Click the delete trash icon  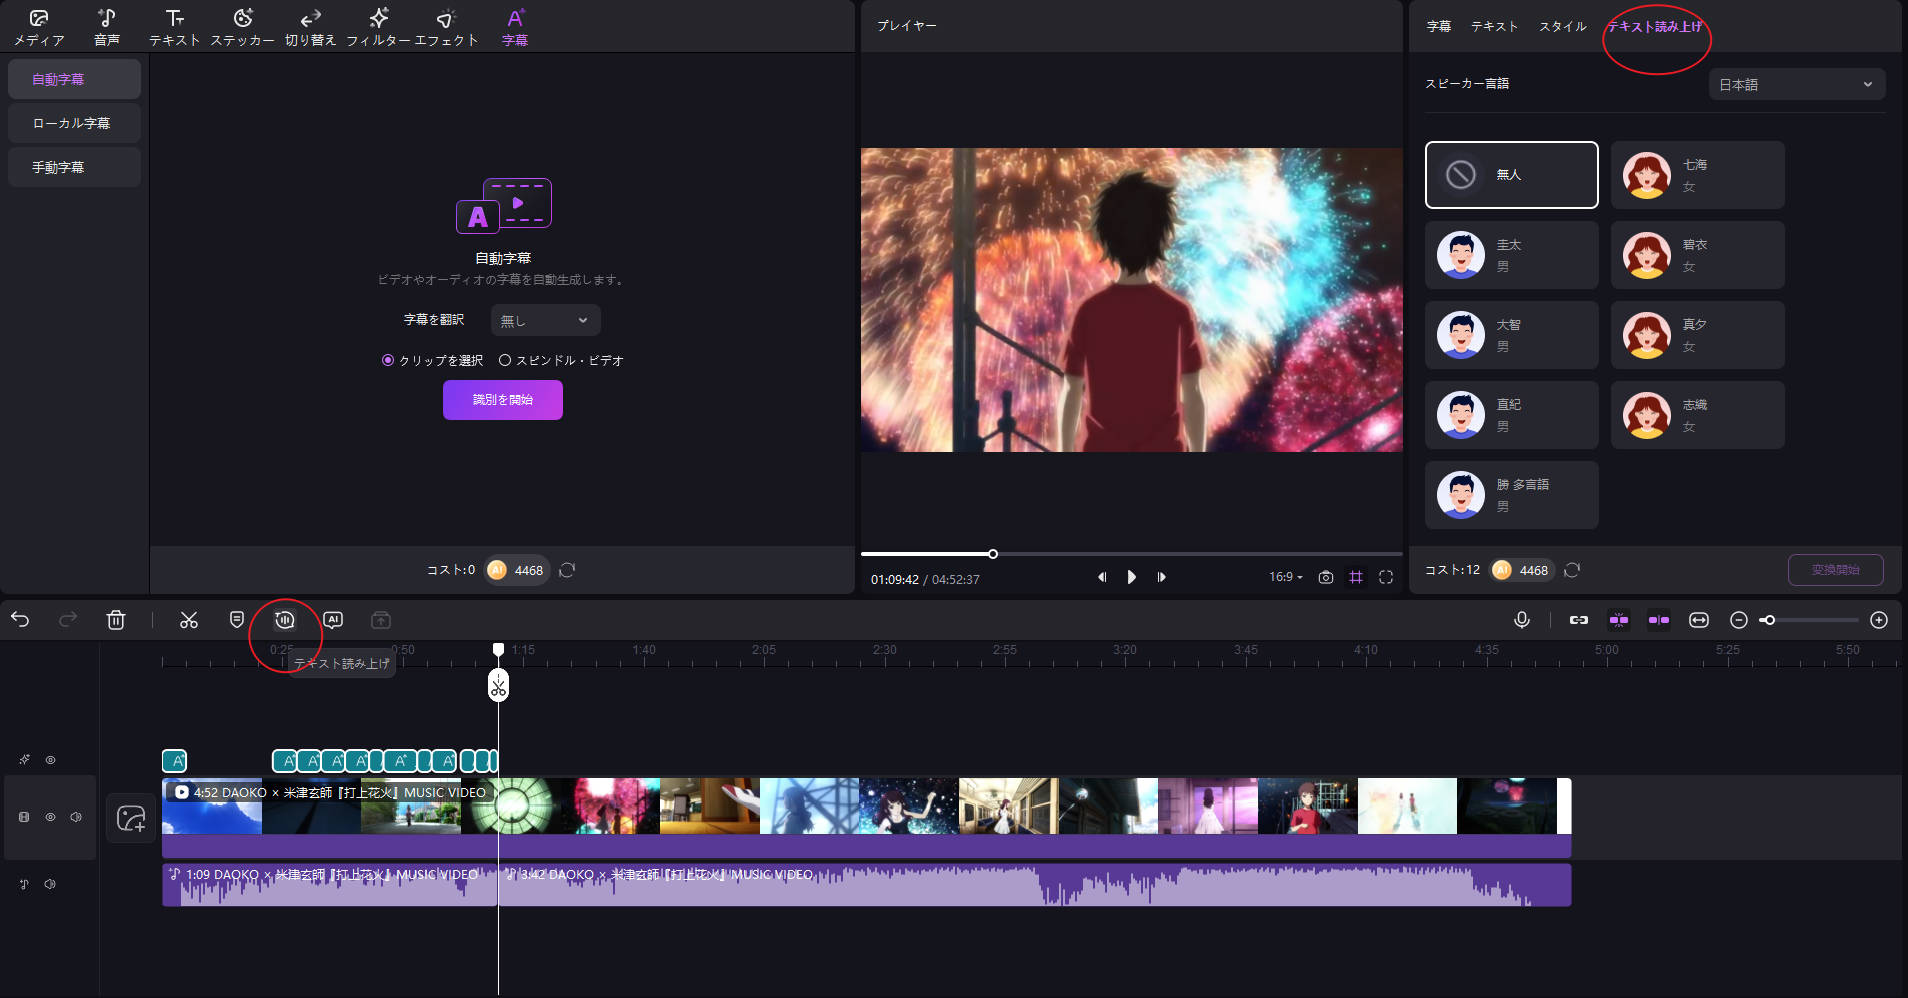tap(116, 620)
